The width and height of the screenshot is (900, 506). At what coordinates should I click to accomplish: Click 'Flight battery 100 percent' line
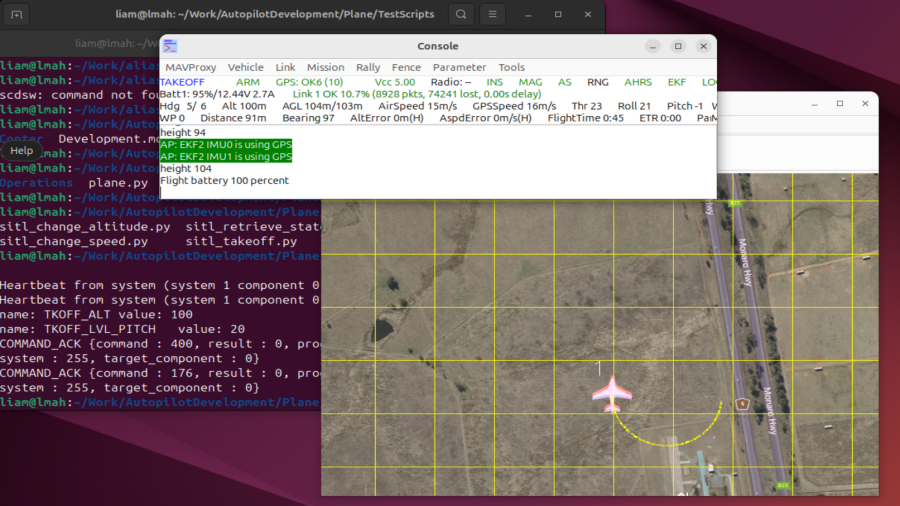click(x=224, y=181)
